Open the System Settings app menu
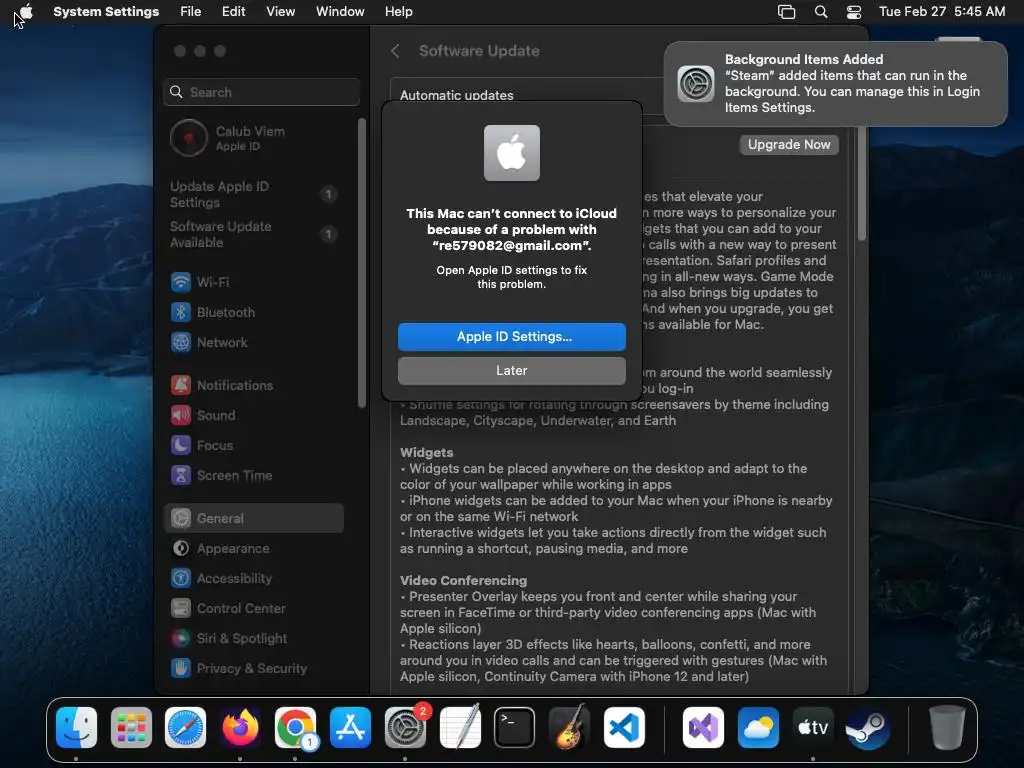Viewport: 1024px width, 768px height. [x=106, y=11]
